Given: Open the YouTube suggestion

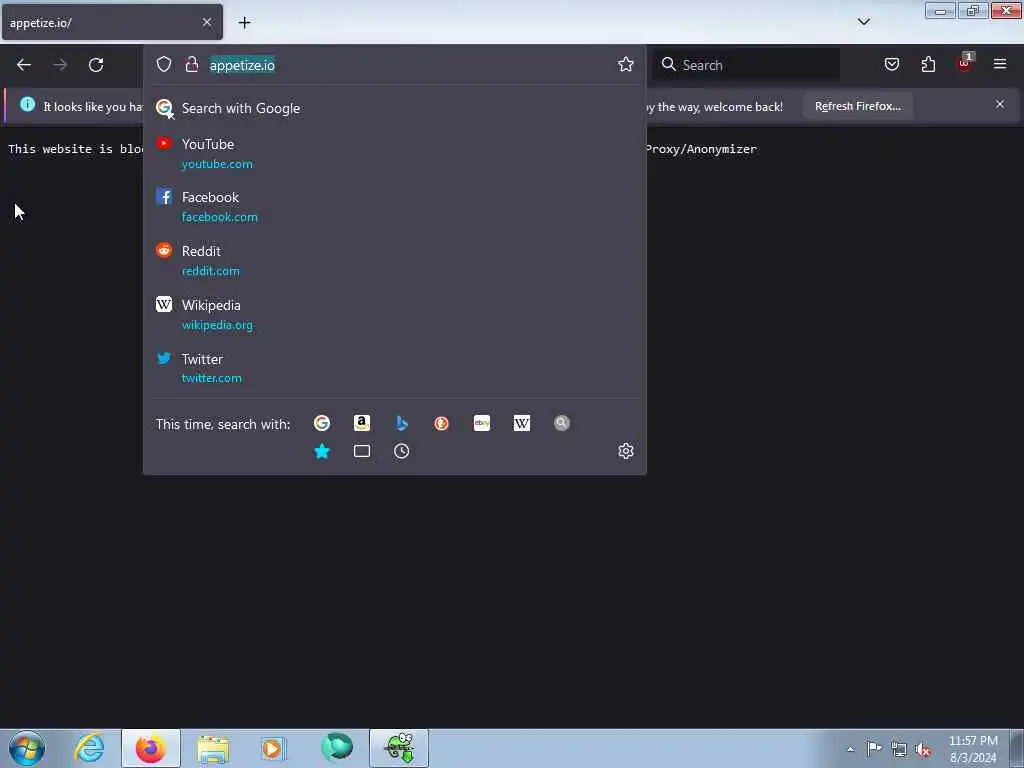Looking at the screenshot, I should coord(394,153).
